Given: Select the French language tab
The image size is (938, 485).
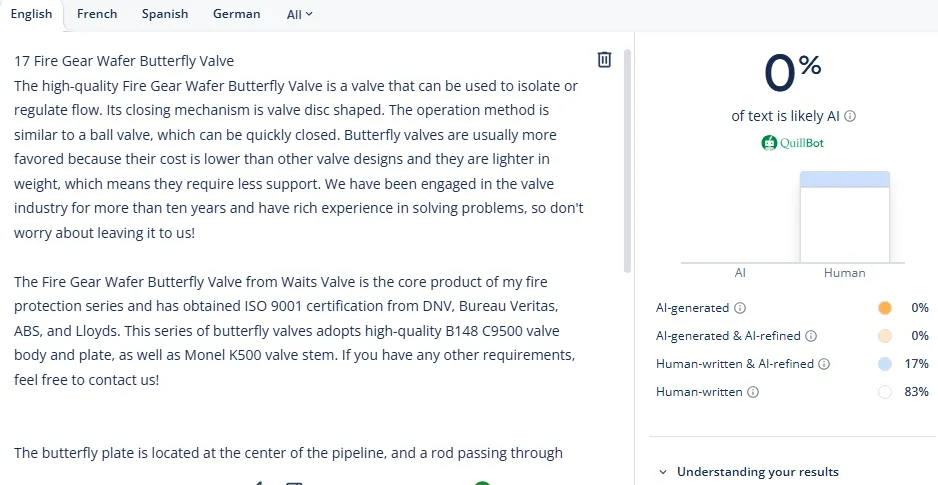Looking at the screenshot, I should (x=97, y=14).
